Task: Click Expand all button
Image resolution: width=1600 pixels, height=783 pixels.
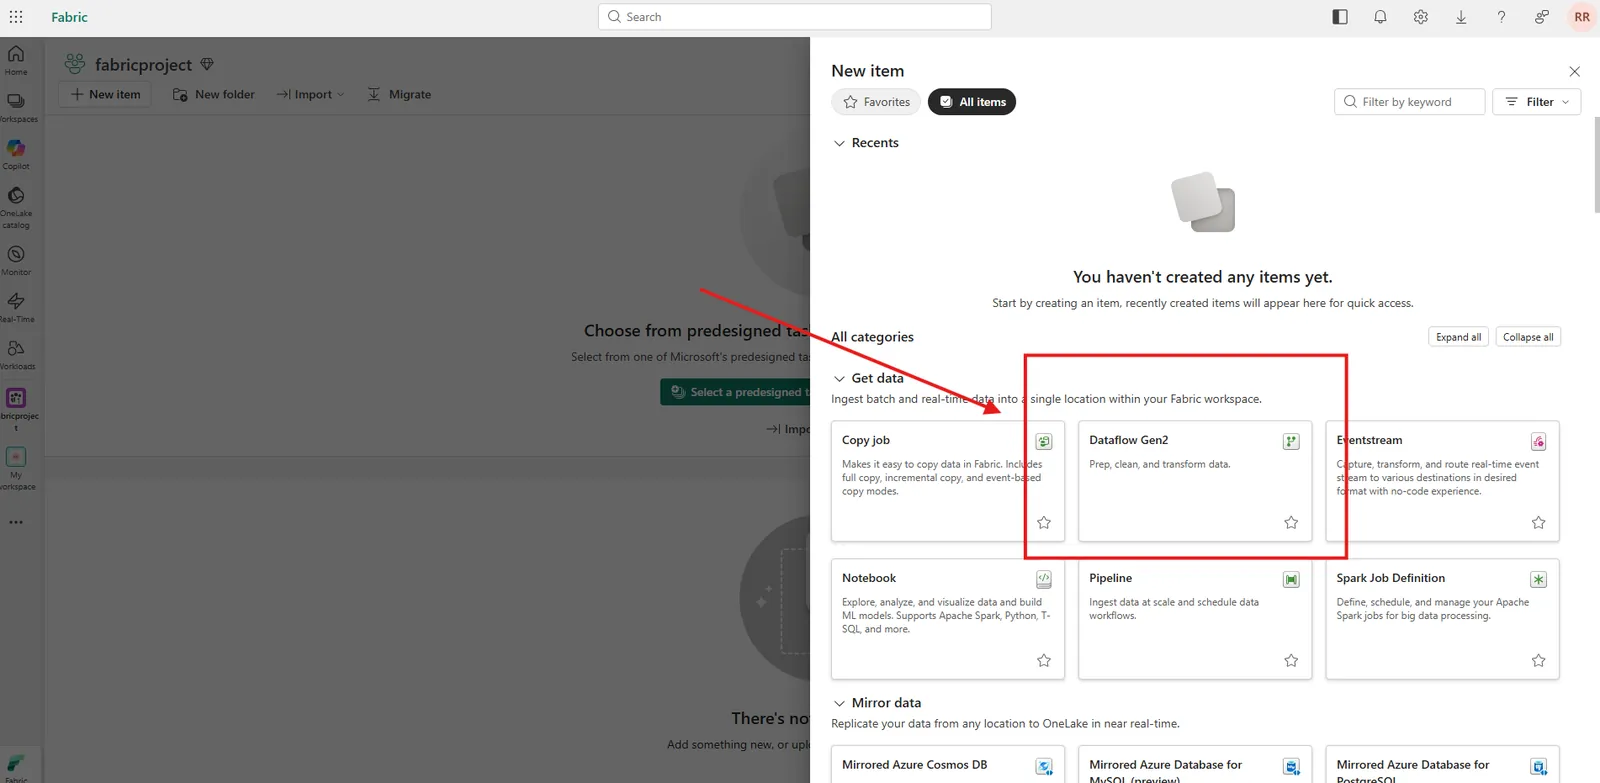Action: 1458,337
